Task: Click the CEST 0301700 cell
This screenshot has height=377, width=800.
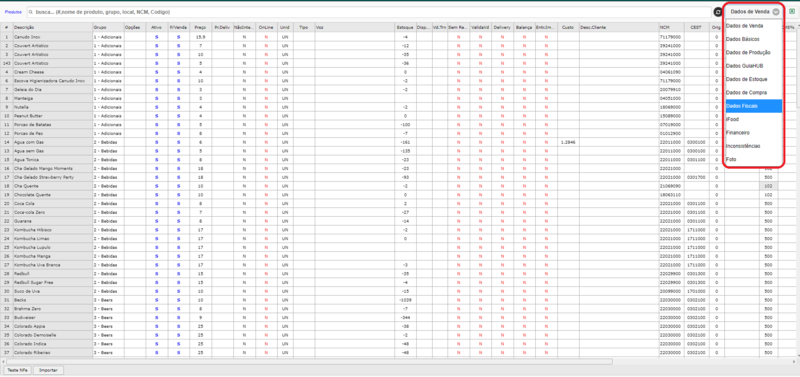Action: click(x=696, y=177)
